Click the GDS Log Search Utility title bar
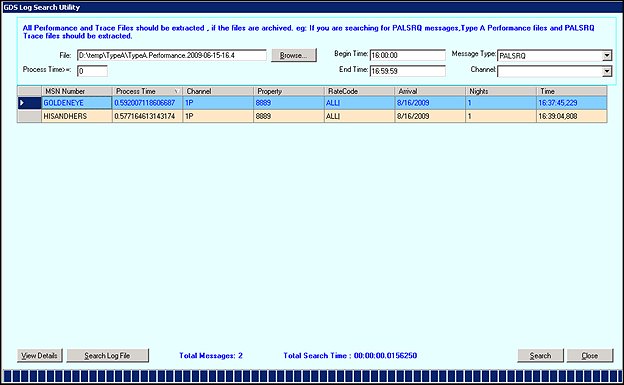 point(312,7)
